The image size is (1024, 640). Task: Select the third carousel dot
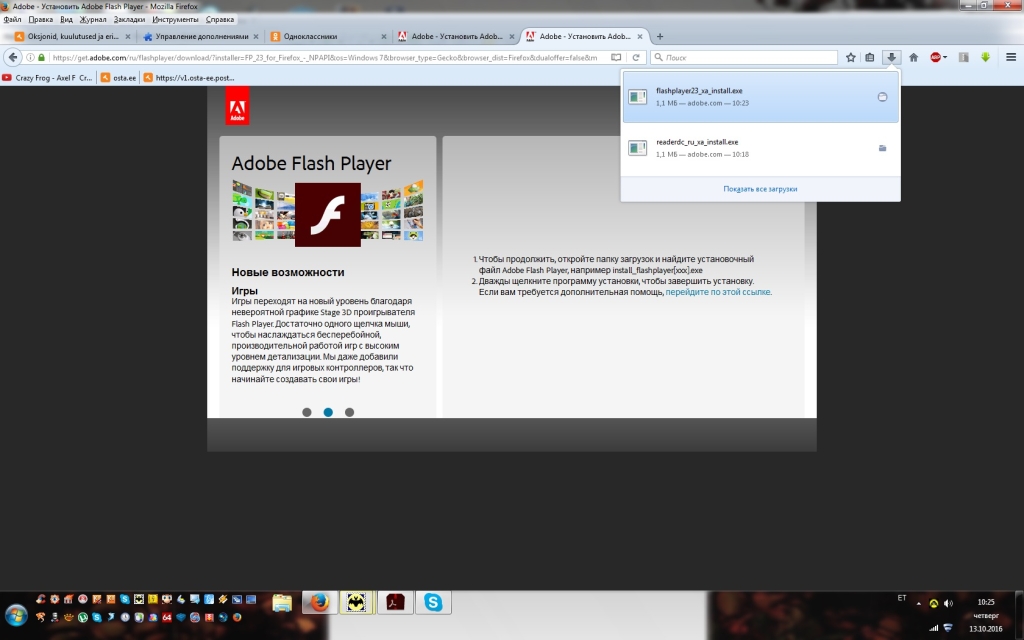(x=349, y=412)
